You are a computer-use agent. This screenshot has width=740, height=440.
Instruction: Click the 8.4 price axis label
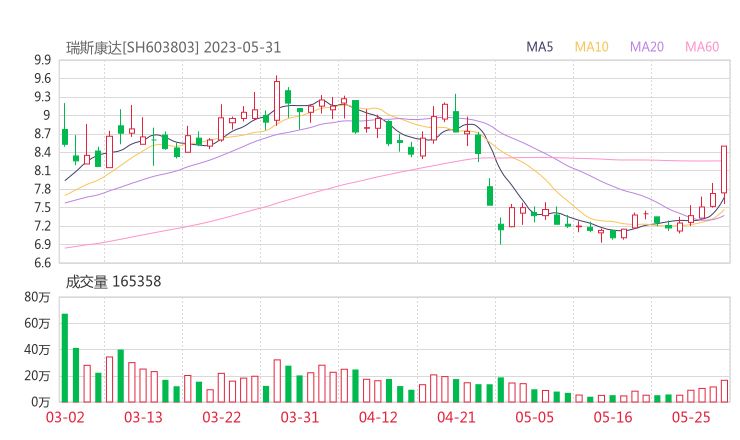[42, 152]
